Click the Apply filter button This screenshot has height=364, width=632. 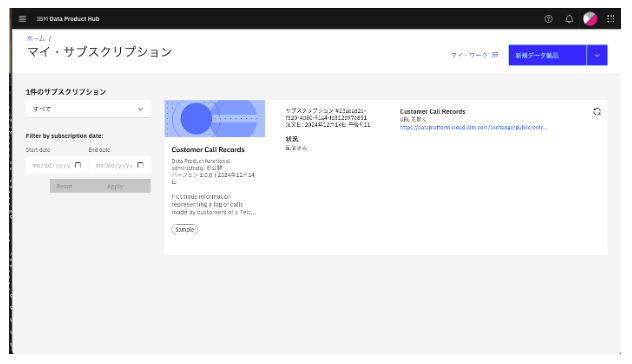[115, 186]
